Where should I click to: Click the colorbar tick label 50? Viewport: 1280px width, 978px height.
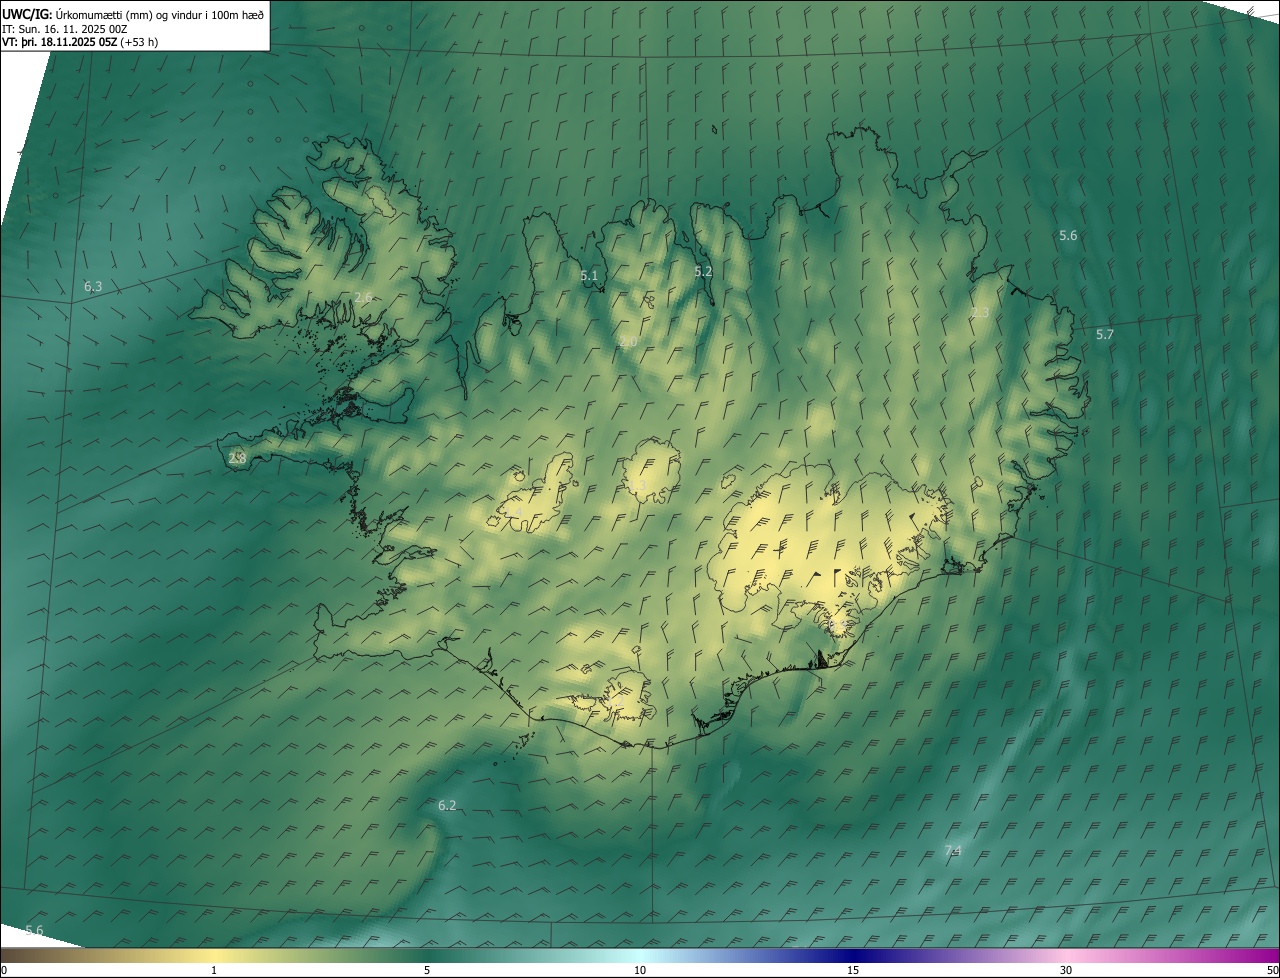click(x=1272, y=970)
